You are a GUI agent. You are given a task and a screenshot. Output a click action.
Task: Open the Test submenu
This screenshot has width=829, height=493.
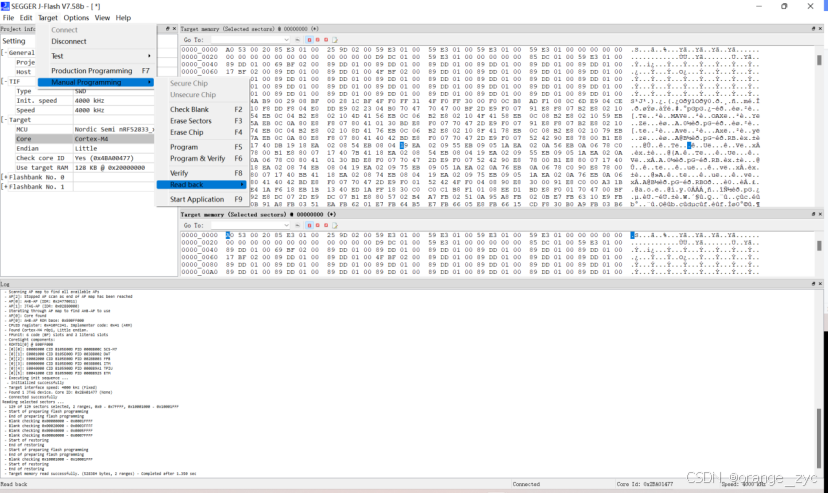click(96, 56)
